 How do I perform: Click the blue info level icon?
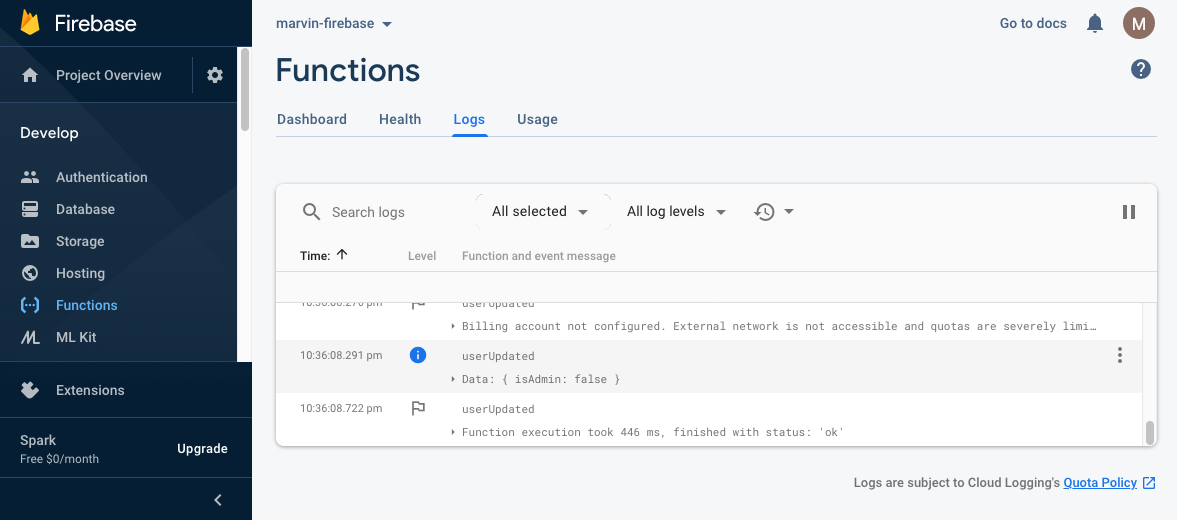418,355
